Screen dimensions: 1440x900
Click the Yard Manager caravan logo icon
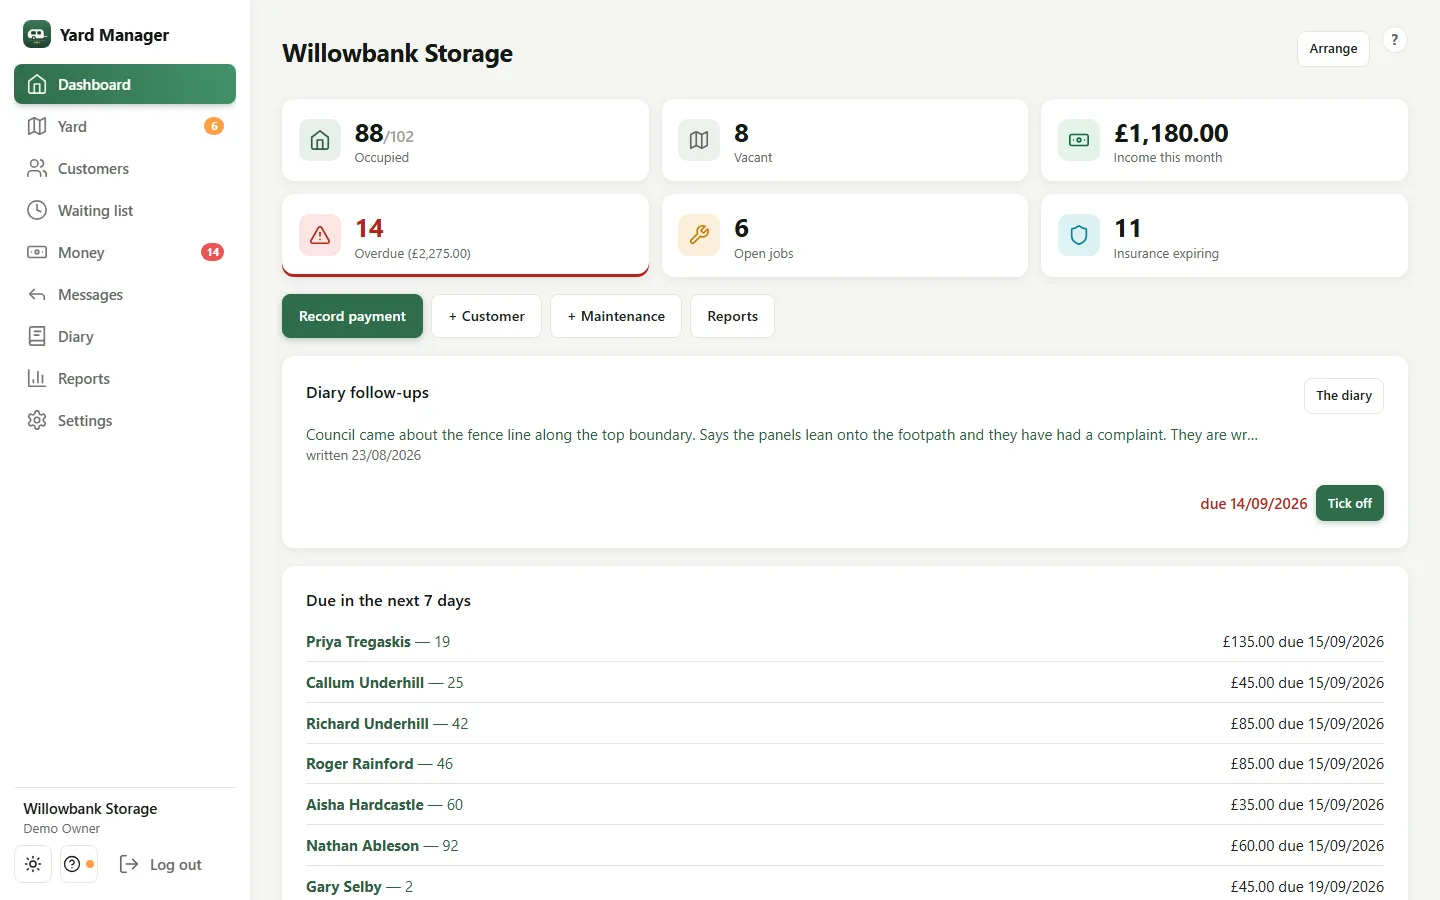37,34
